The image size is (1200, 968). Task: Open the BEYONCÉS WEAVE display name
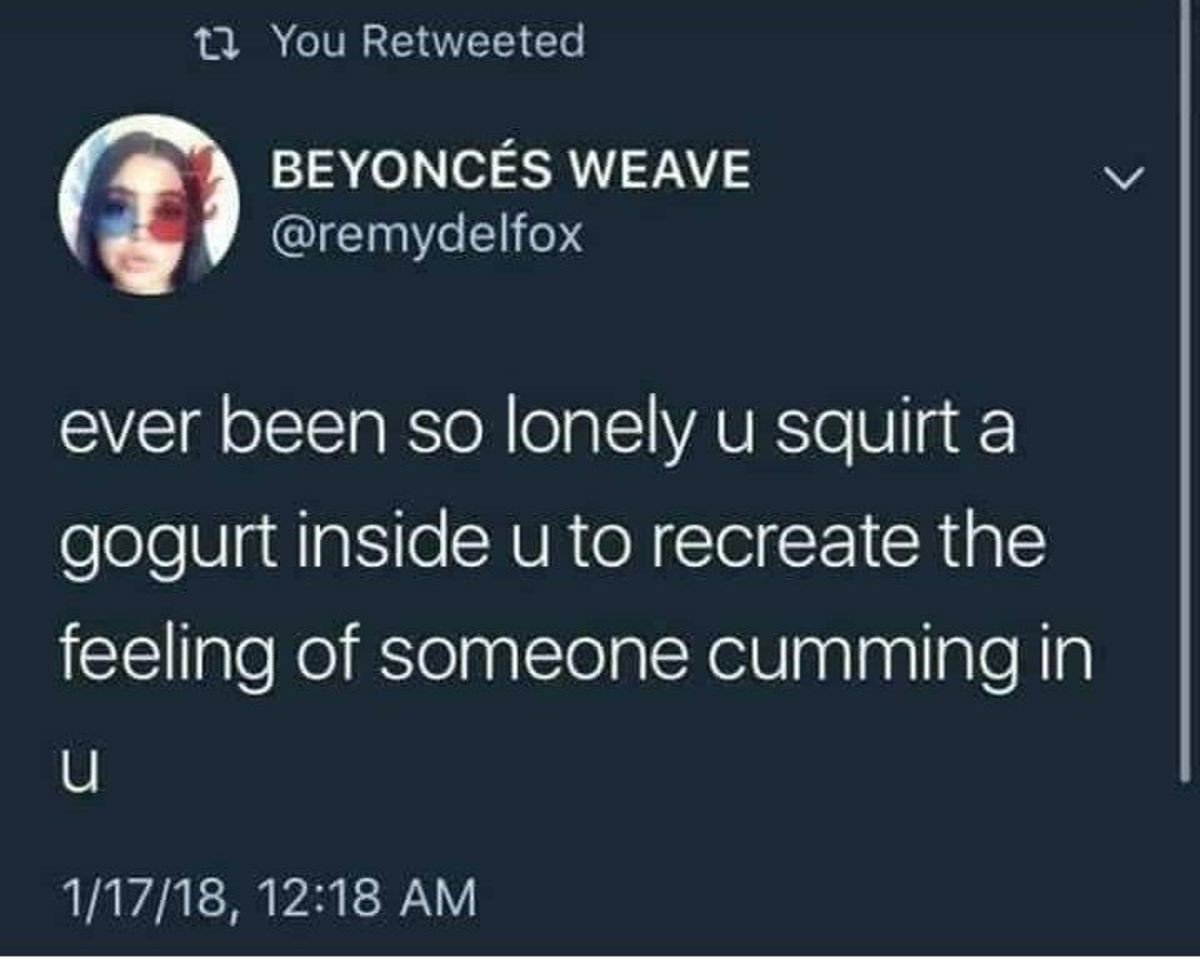tap(512, 169)
